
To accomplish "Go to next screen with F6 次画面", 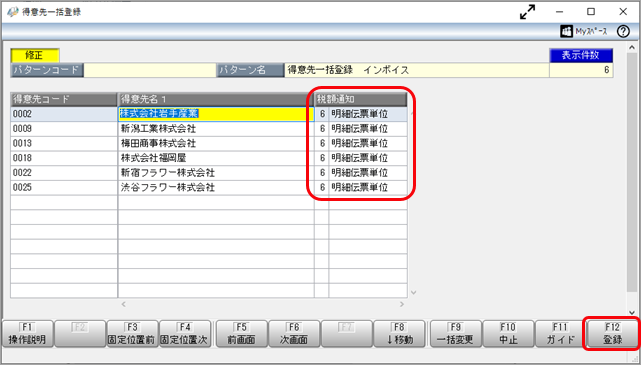I will pos(294,334).
